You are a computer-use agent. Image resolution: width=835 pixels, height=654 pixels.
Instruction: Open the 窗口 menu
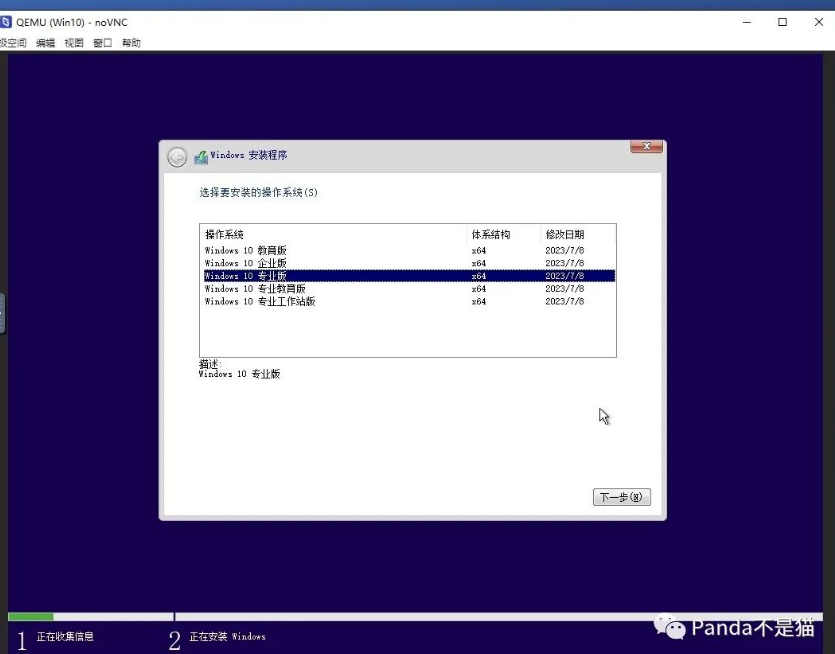click(103, 43)
